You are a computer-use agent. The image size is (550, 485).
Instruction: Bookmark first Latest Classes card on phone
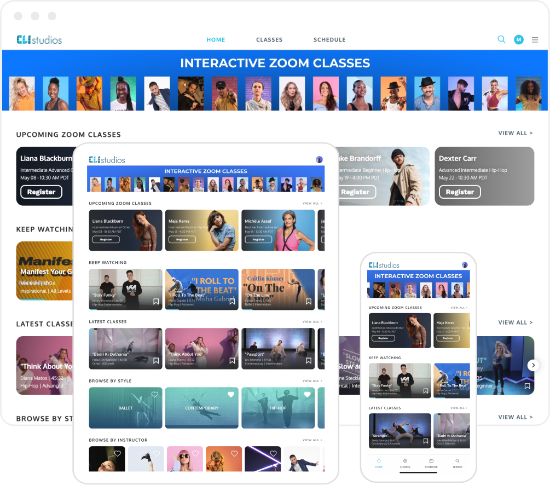425,441
